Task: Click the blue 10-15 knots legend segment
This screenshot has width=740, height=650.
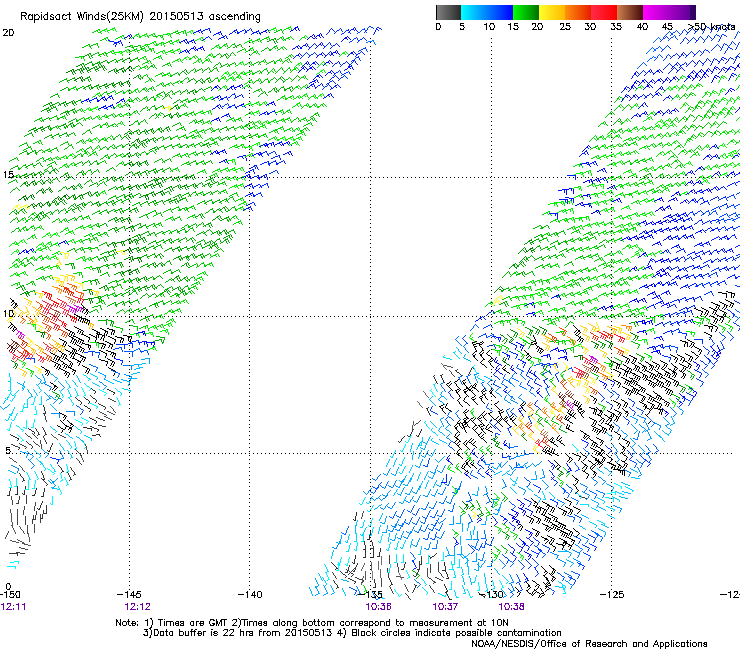Action: (500, 12)
